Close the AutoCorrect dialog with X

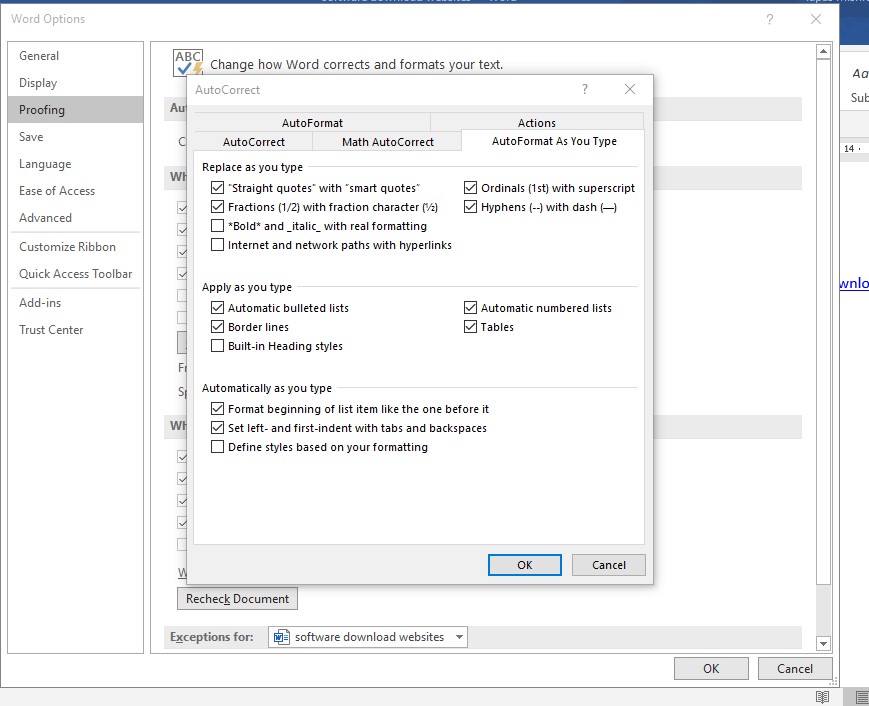pyautogui.click(x=630, y=89)
